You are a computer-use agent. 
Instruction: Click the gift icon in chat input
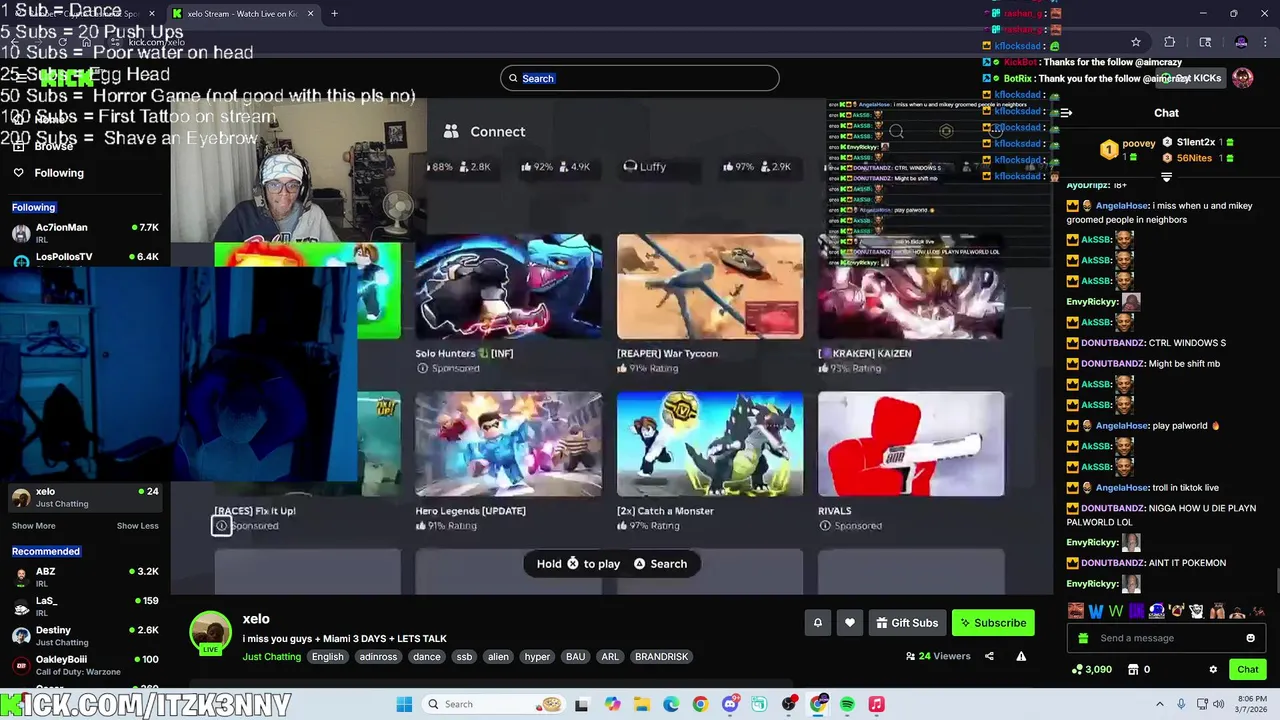click(1081, 638)
